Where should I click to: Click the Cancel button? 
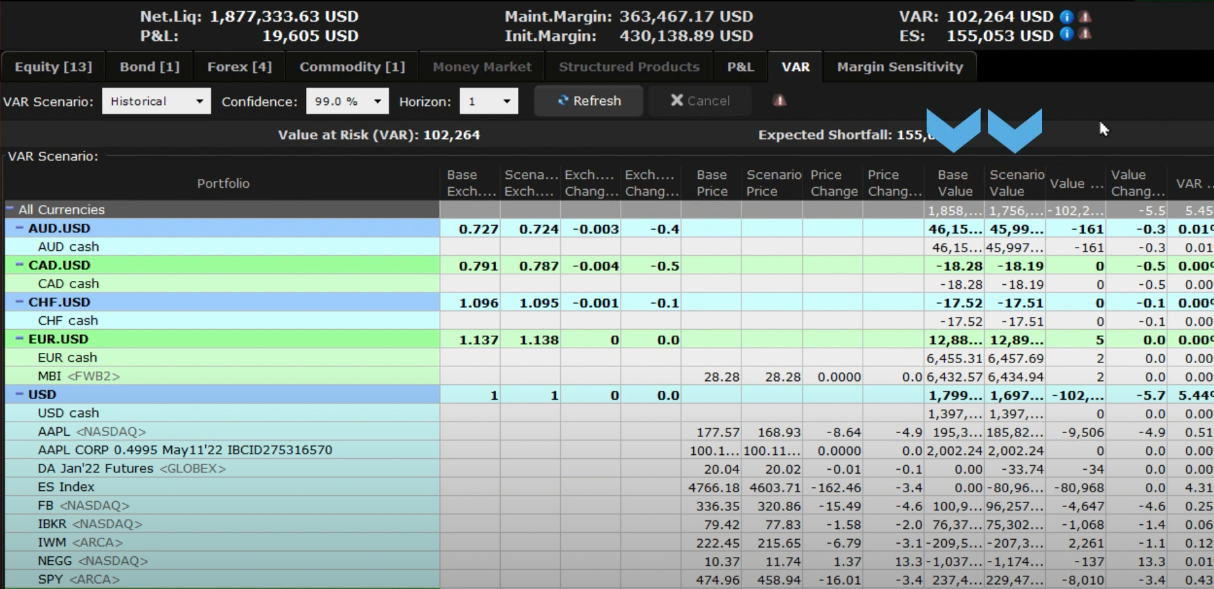[700, 101]
